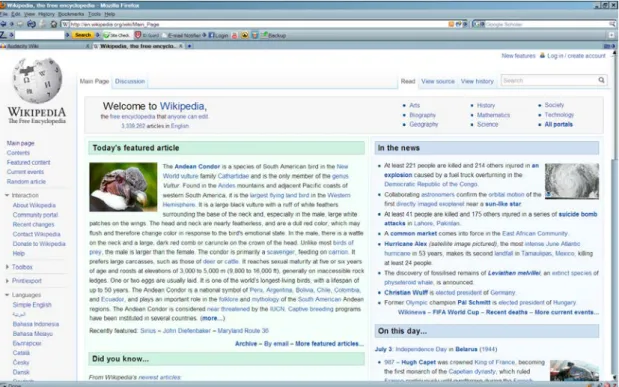The width and height of the screenshot is (619, 387).
Task: Select the View source tab
Action: point(438,81)
